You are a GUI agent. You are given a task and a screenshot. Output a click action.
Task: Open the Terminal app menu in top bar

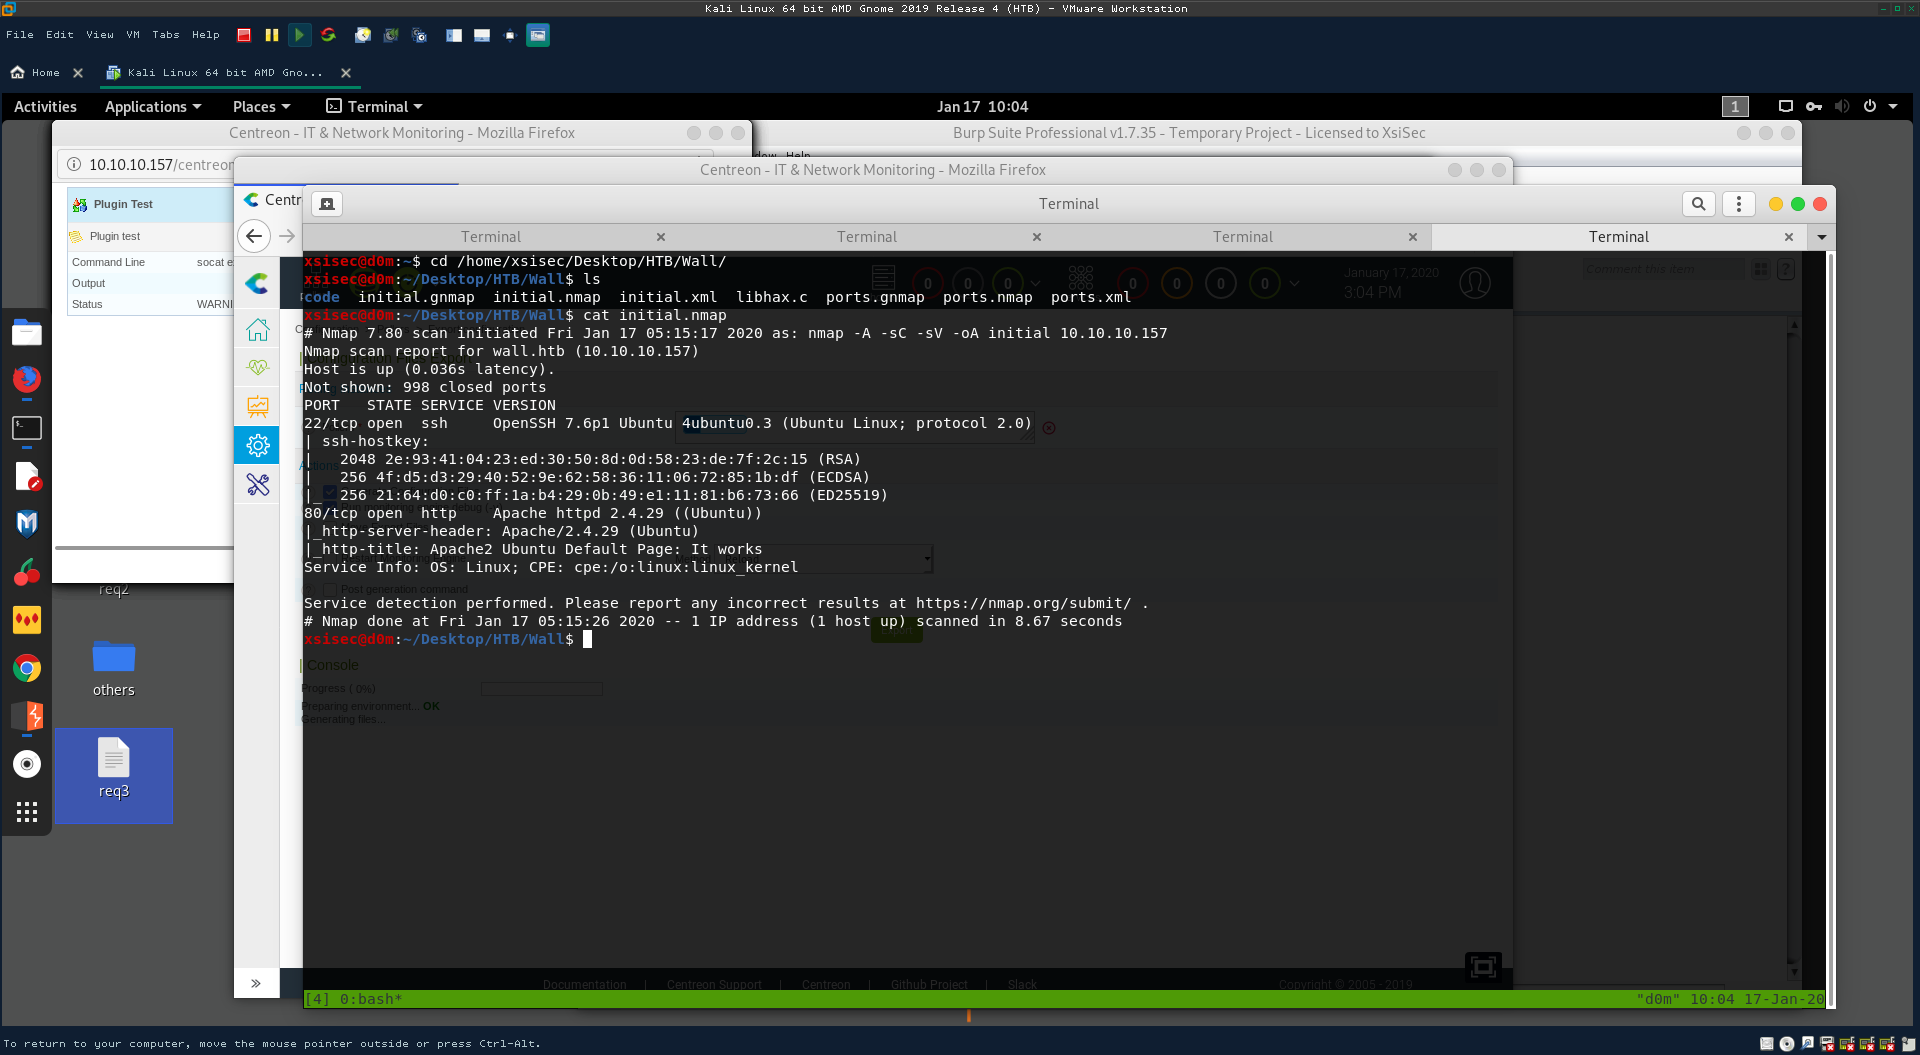pyautogui.click(x=374, y=106)
